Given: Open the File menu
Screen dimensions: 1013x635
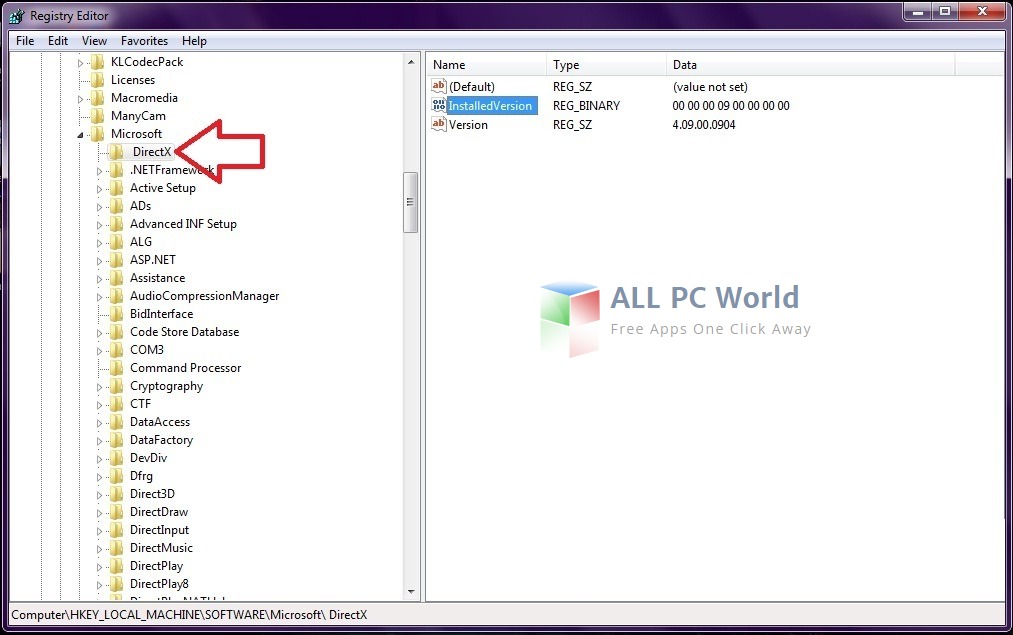Looking at the screenshot, I should [25, 41].
